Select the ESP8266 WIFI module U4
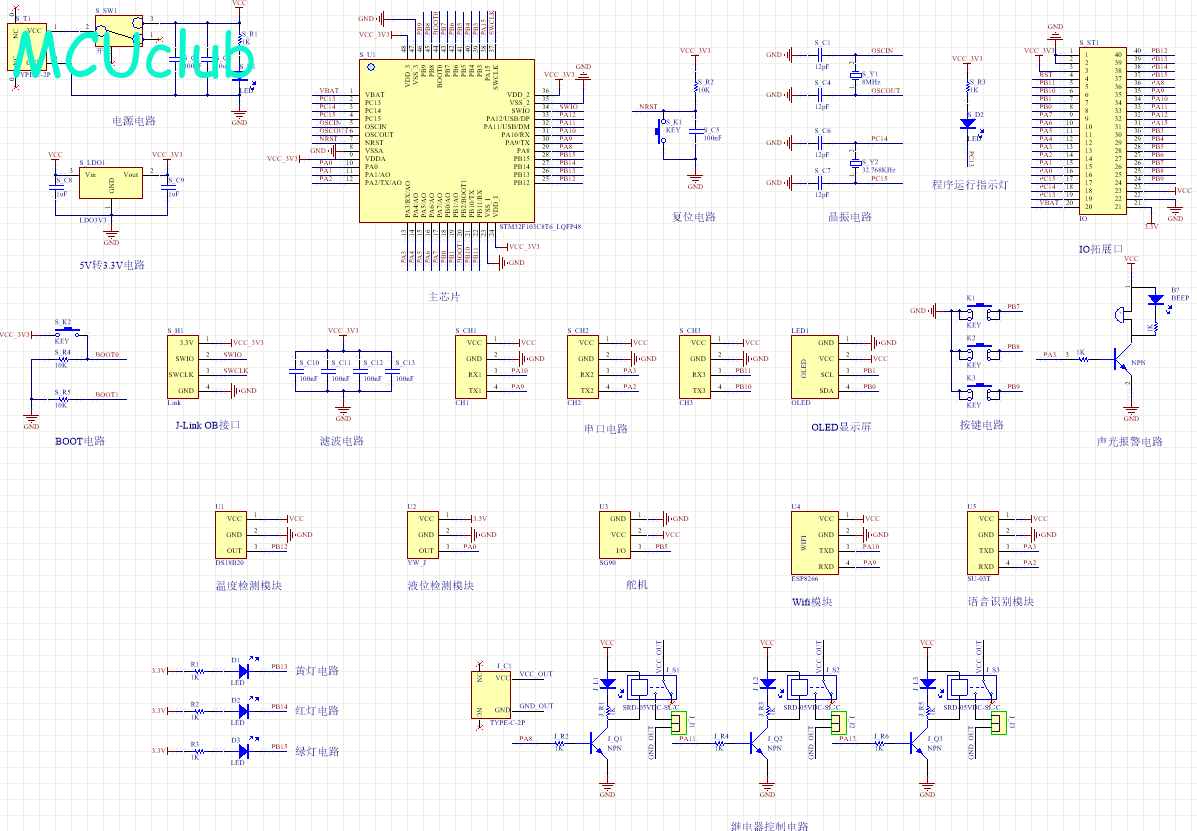This screenshot has width=1197, height=831. pyautogui.click(x=815, y=543)
